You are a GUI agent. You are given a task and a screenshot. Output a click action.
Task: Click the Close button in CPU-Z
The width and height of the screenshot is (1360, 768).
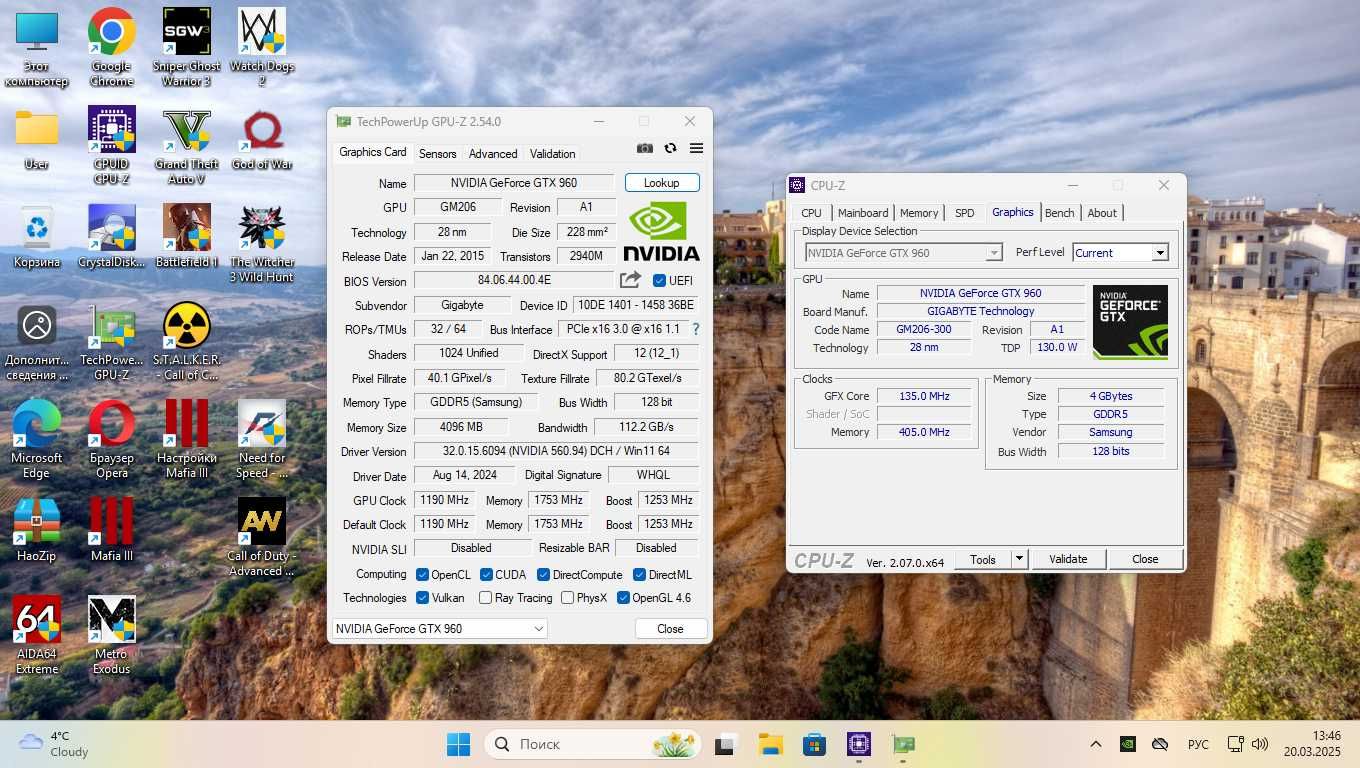(x=1145, y=559)
